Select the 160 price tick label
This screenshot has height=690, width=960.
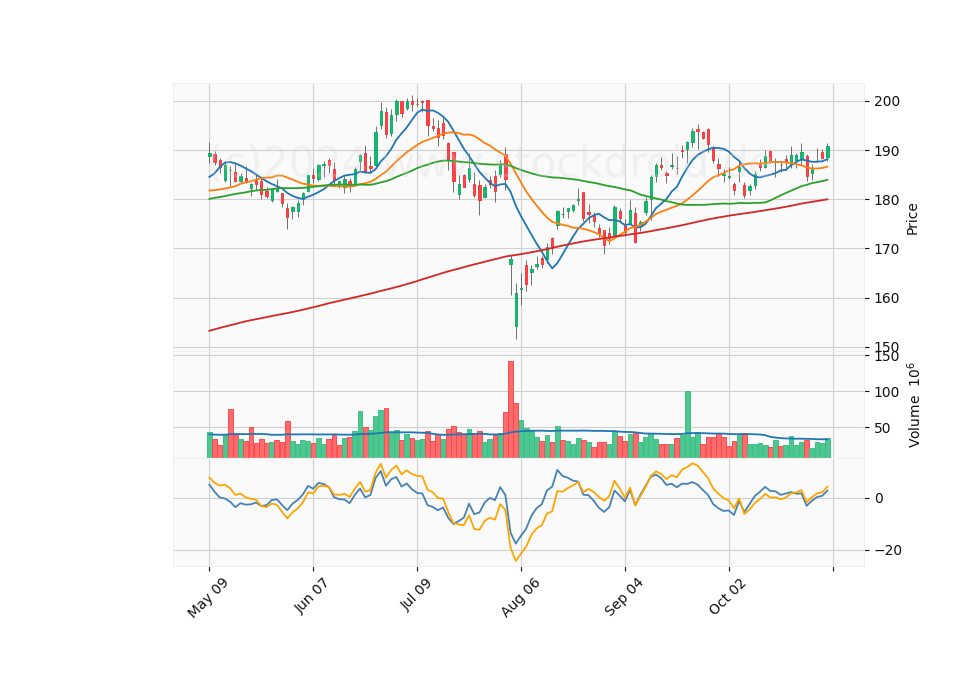[887, 298]
